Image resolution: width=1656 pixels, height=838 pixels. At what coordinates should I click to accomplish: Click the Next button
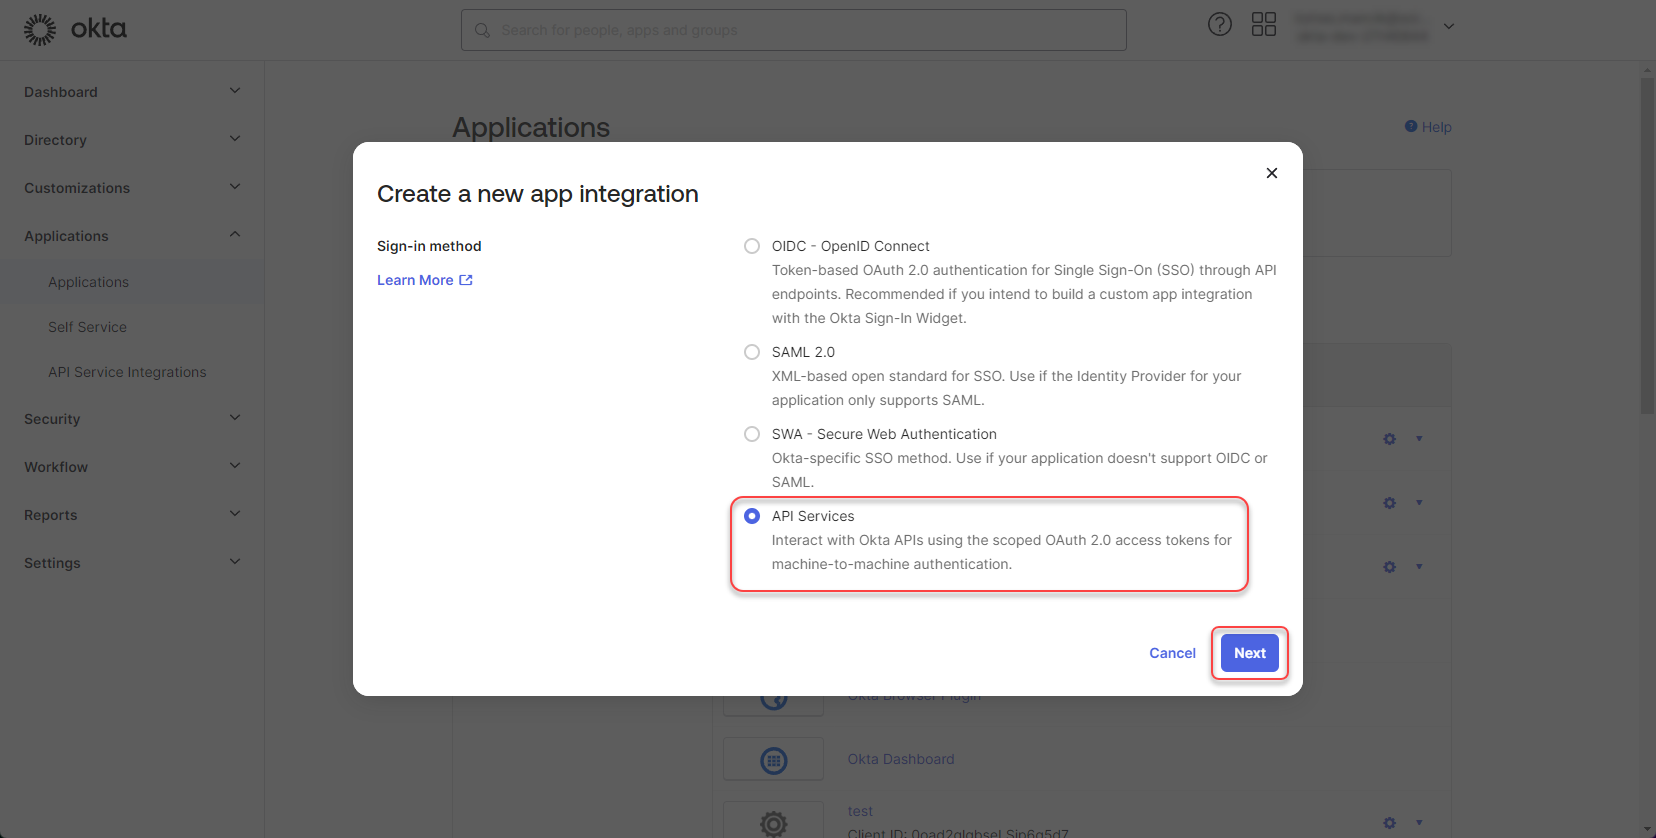[x=1250, y=653]
